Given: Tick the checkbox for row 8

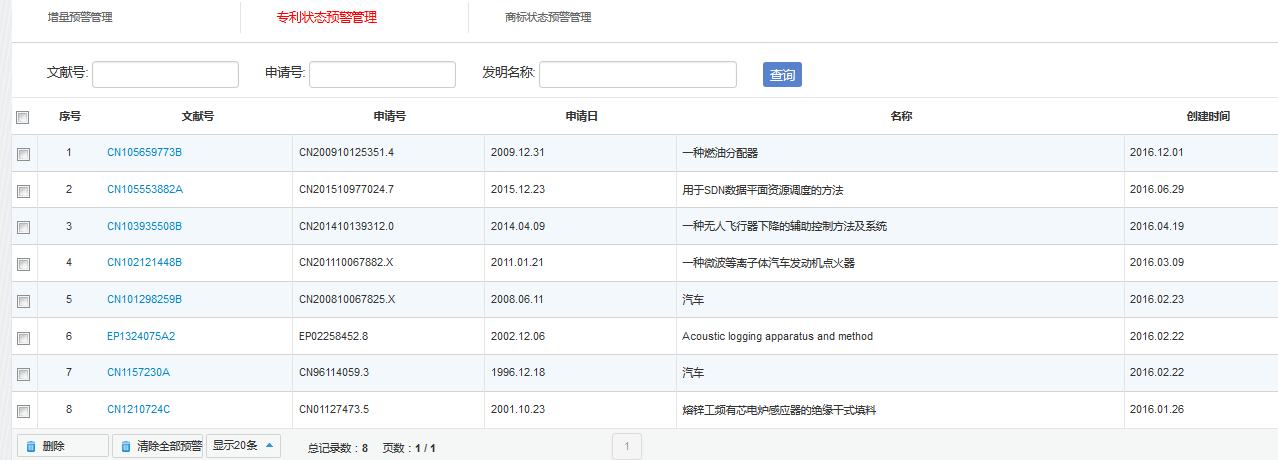Looking at the screenshot, I should pyautogui.click(x=23, y=411).
